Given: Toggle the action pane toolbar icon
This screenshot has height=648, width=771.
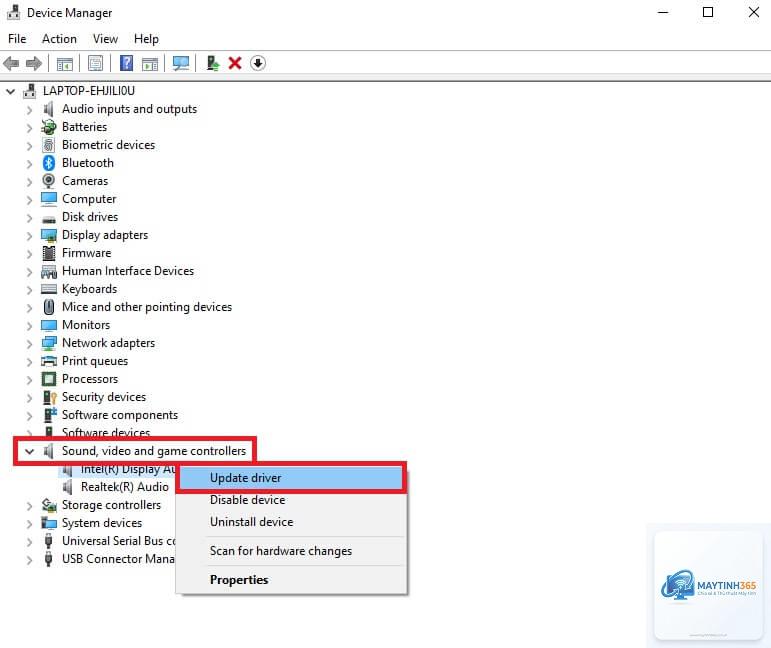Looking at the screenshot, I should tap(150, 63).
